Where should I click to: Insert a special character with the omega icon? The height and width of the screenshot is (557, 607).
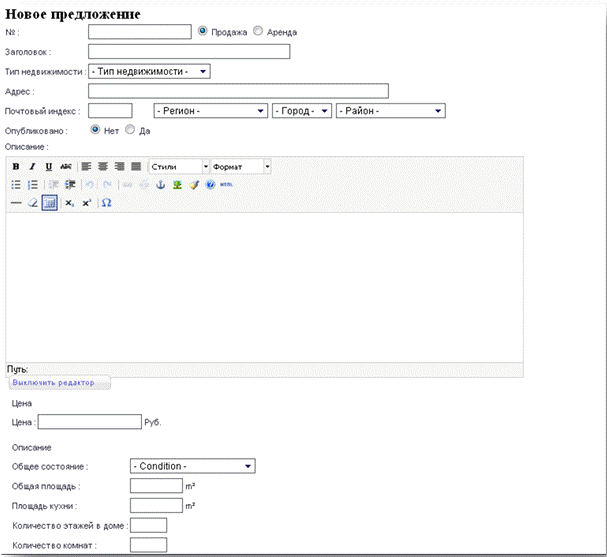coord(106,203)
